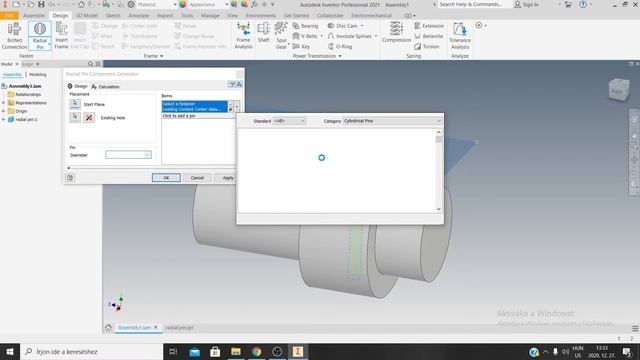This screenshot has width=640, height=360.
Task: Click the bottom-left icon in Radial Pin dialog
Action: 70,178
